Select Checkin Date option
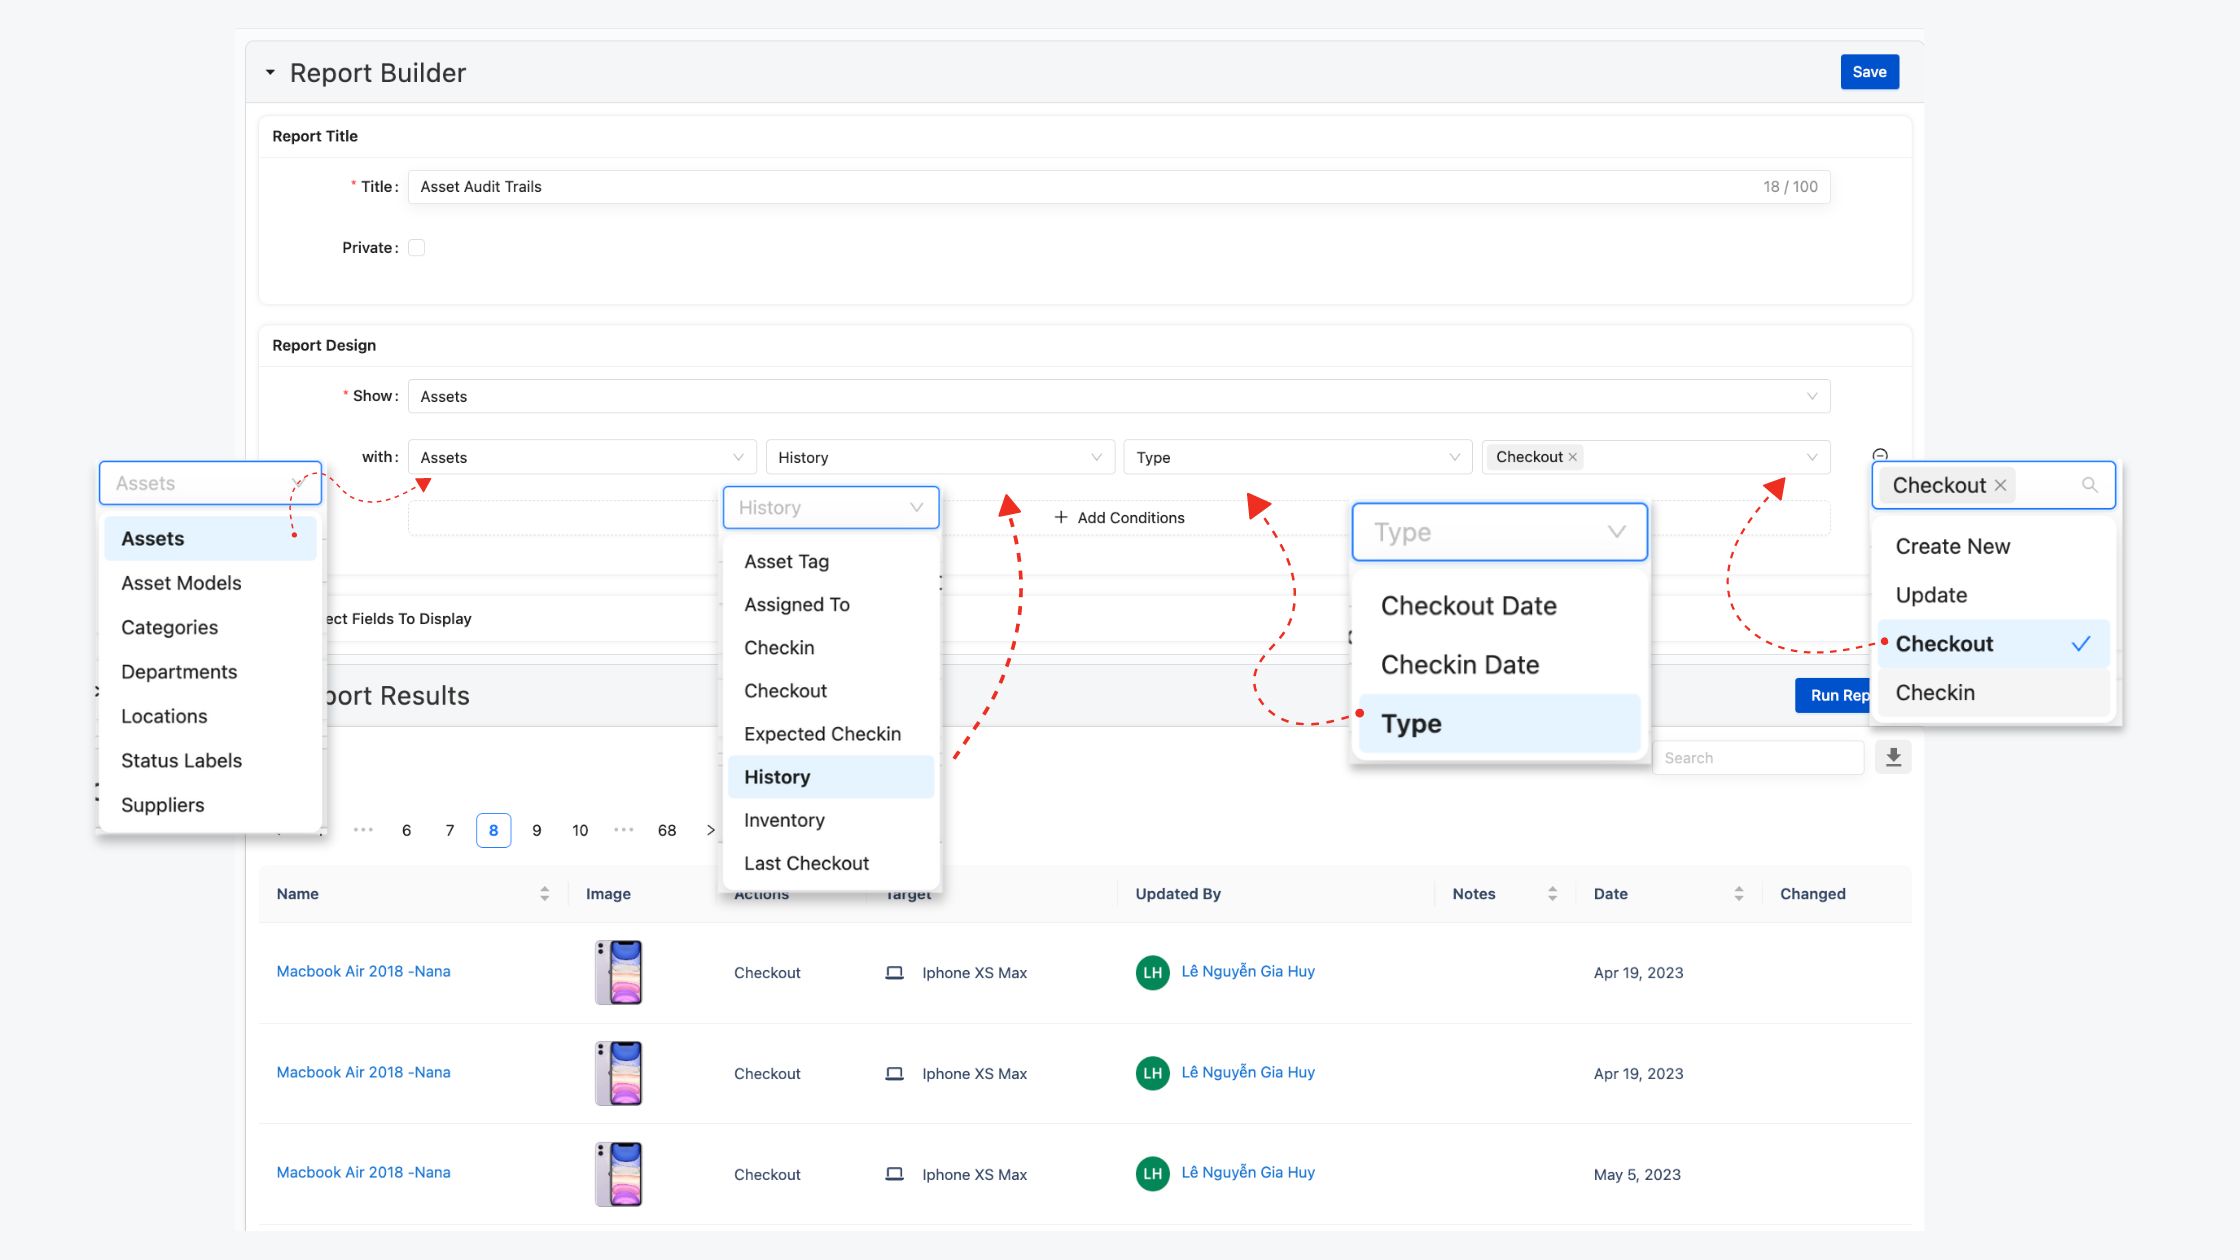Screen dimensions: 2240x1260 (1459, 665)
